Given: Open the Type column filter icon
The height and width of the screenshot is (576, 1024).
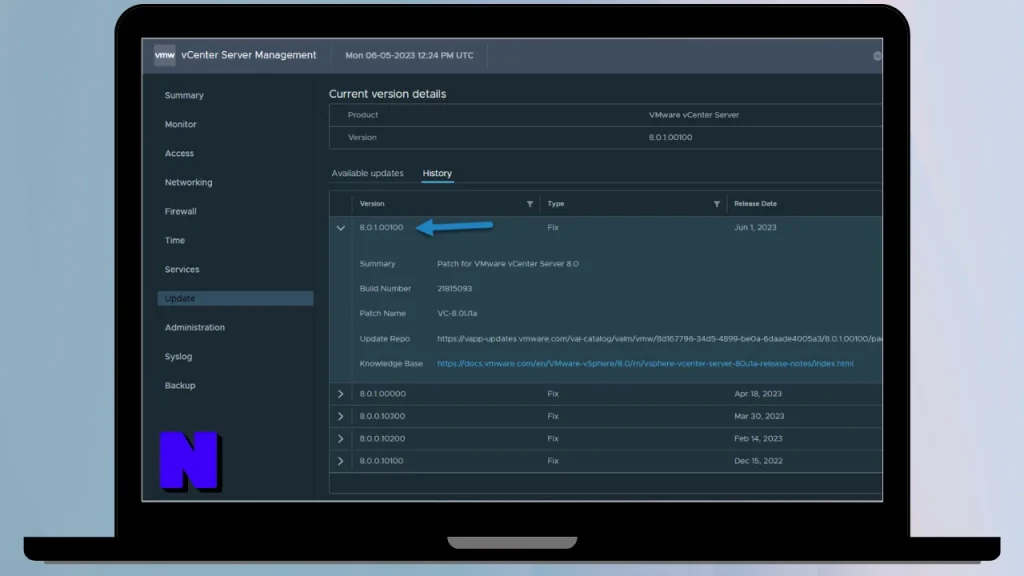Looking at the screenshot, I should 716,204.
